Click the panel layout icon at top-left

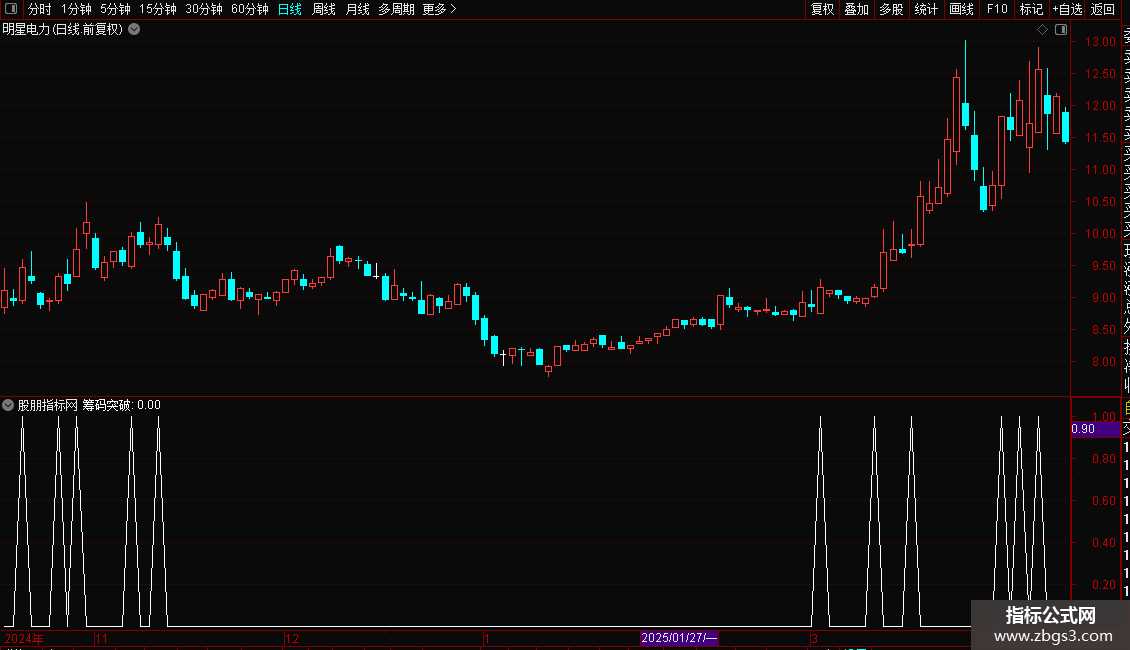coord(11,9)
